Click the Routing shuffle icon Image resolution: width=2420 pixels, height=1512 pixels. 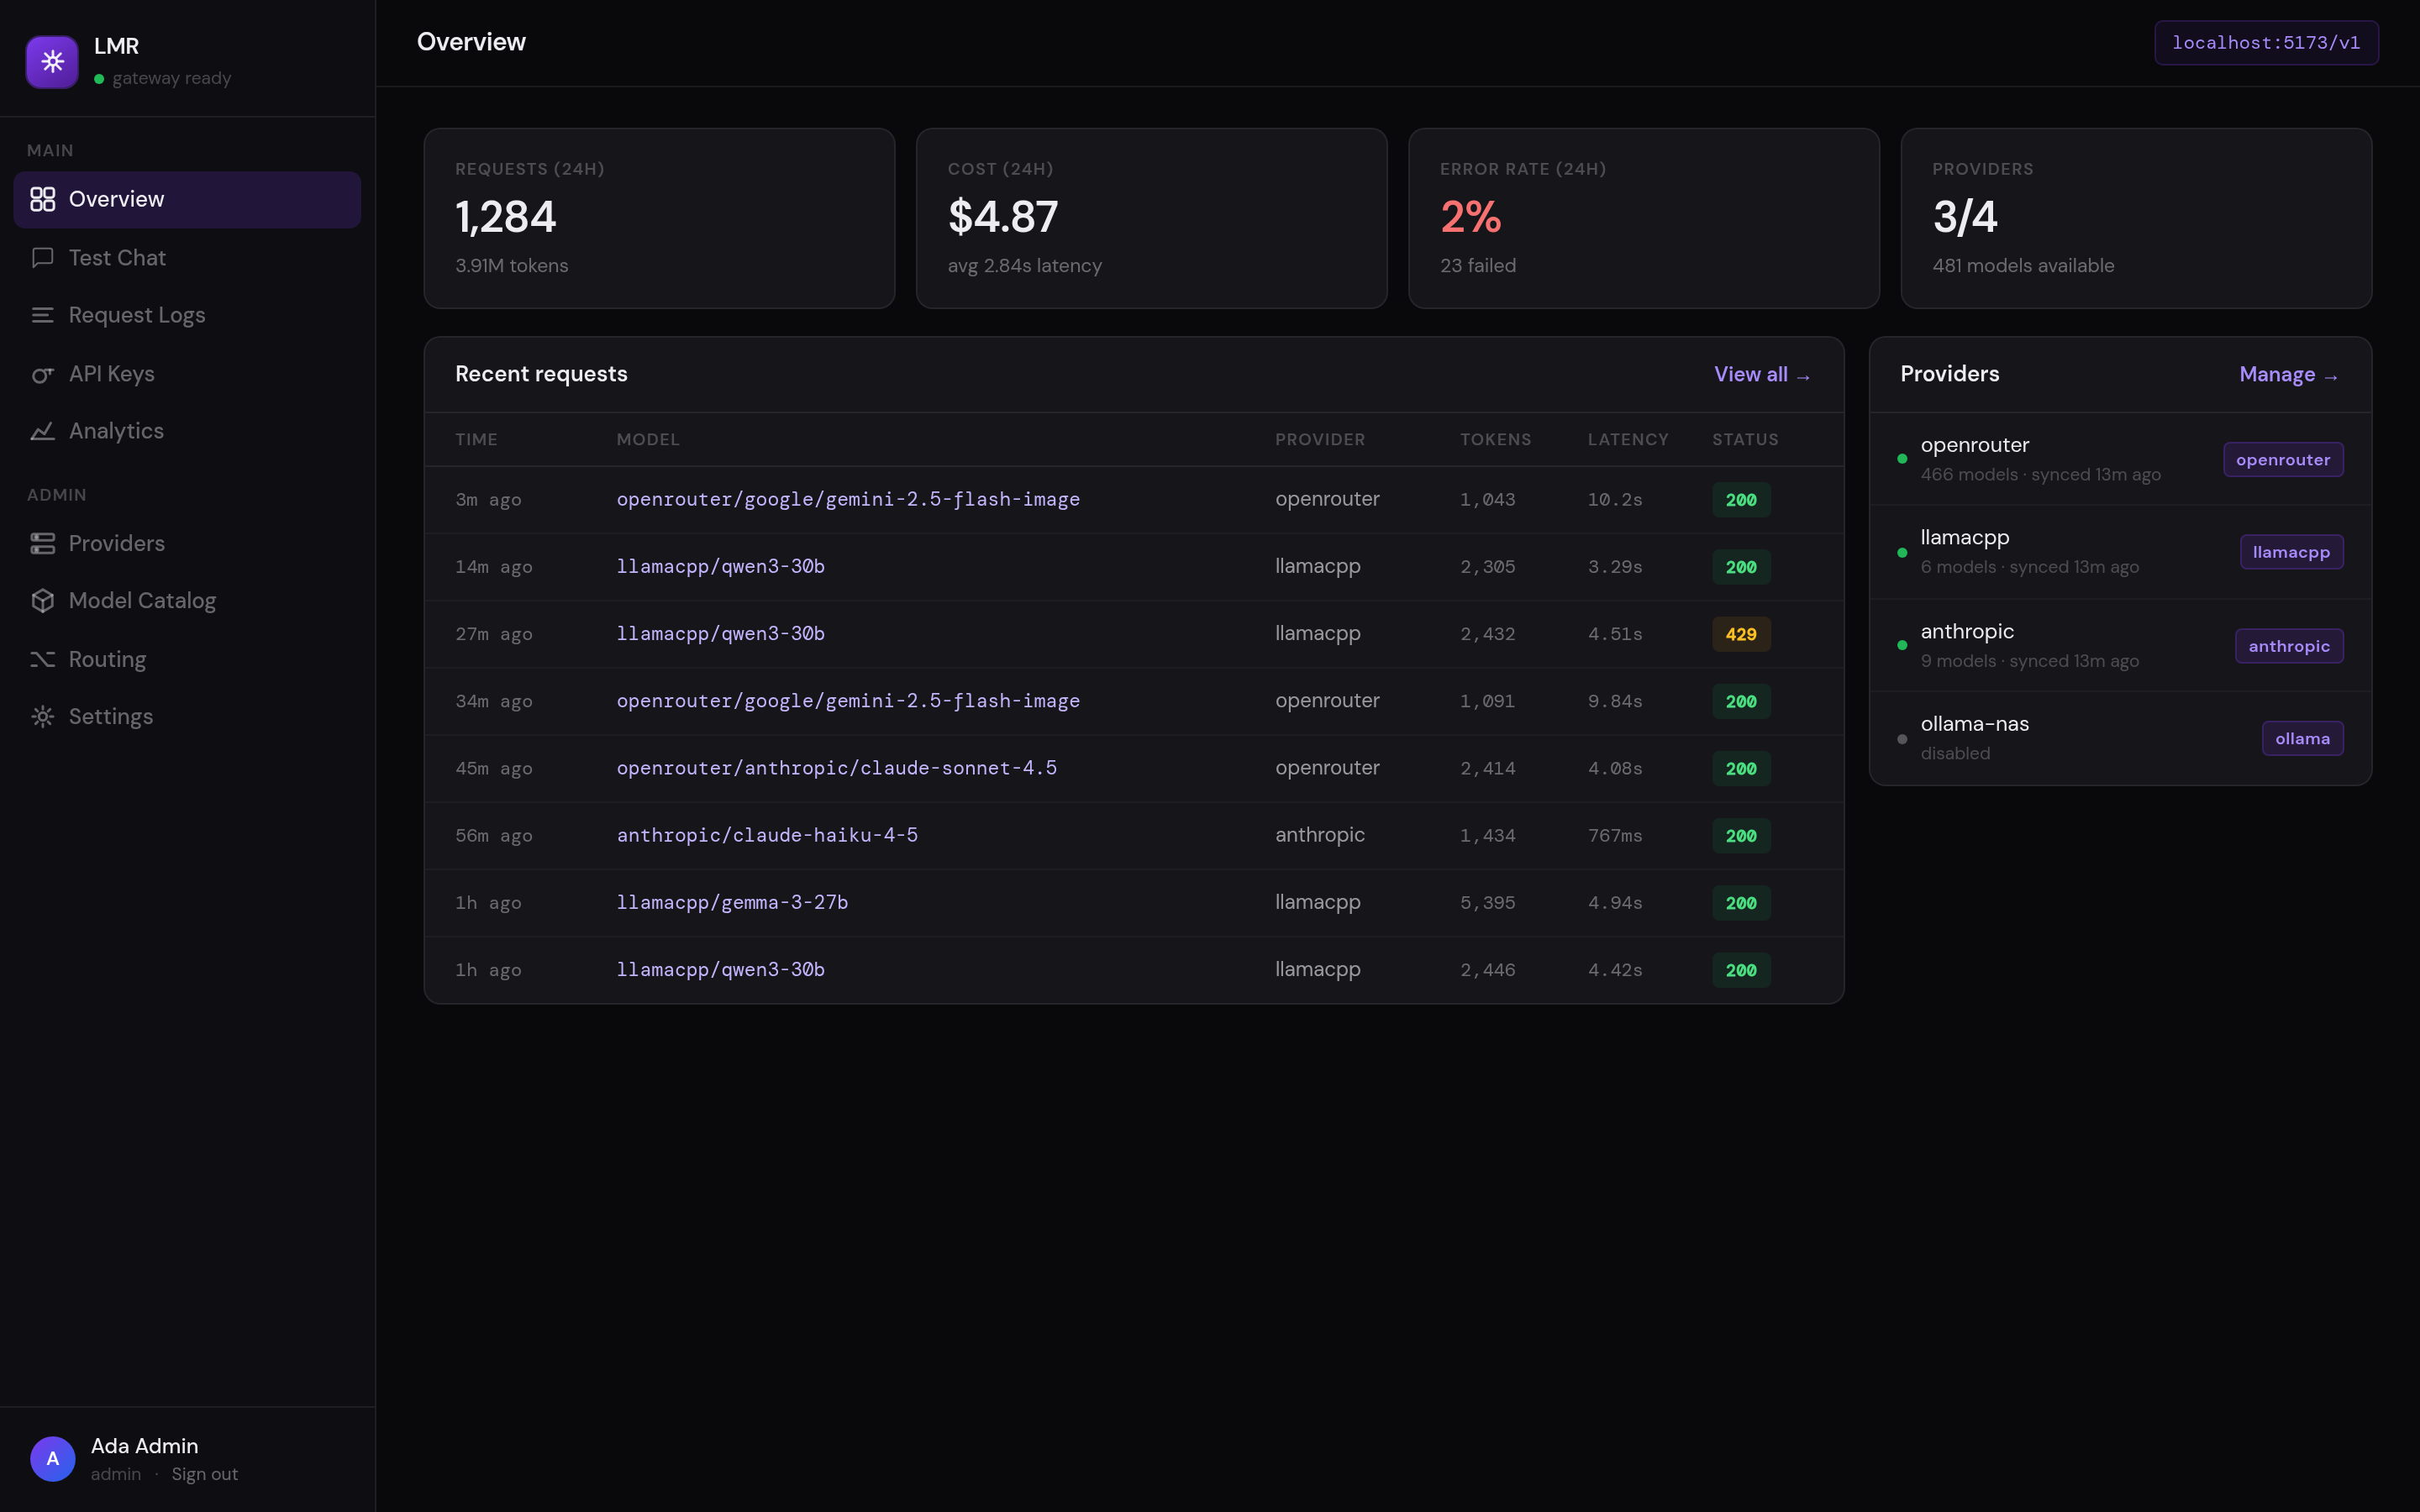coord(42,659)
